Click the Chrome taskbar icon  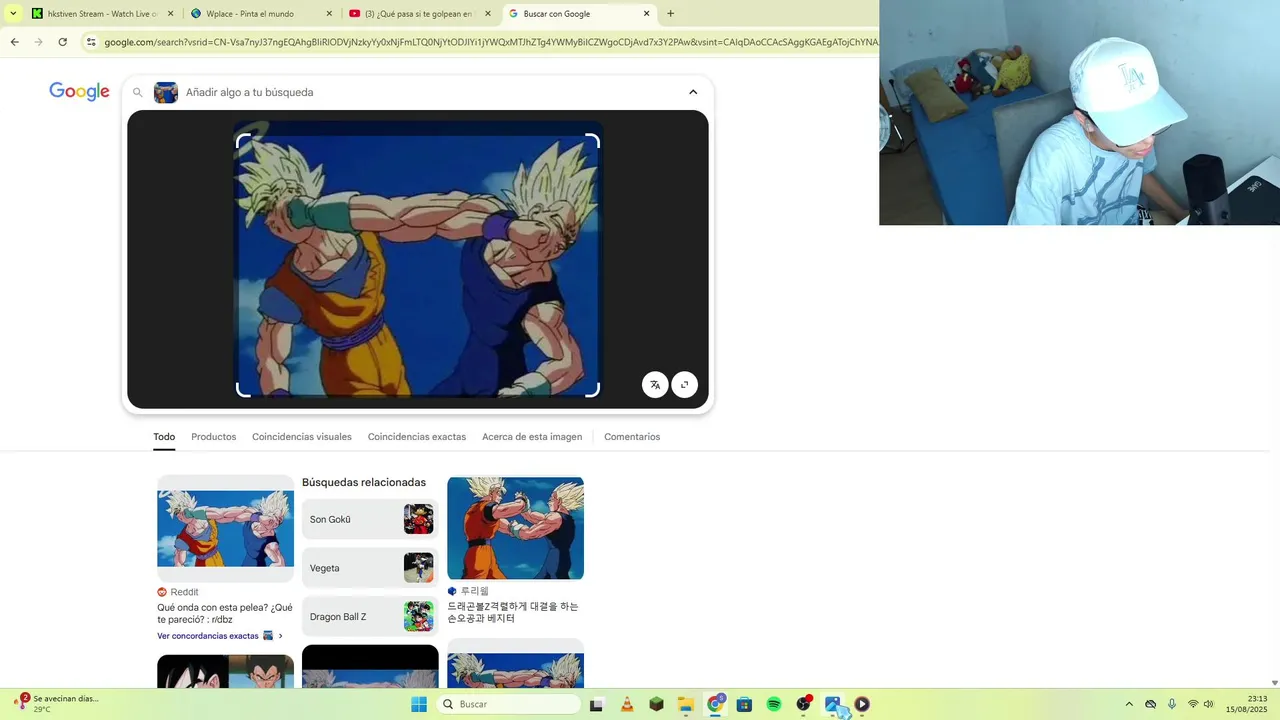[x=715, y=704]
